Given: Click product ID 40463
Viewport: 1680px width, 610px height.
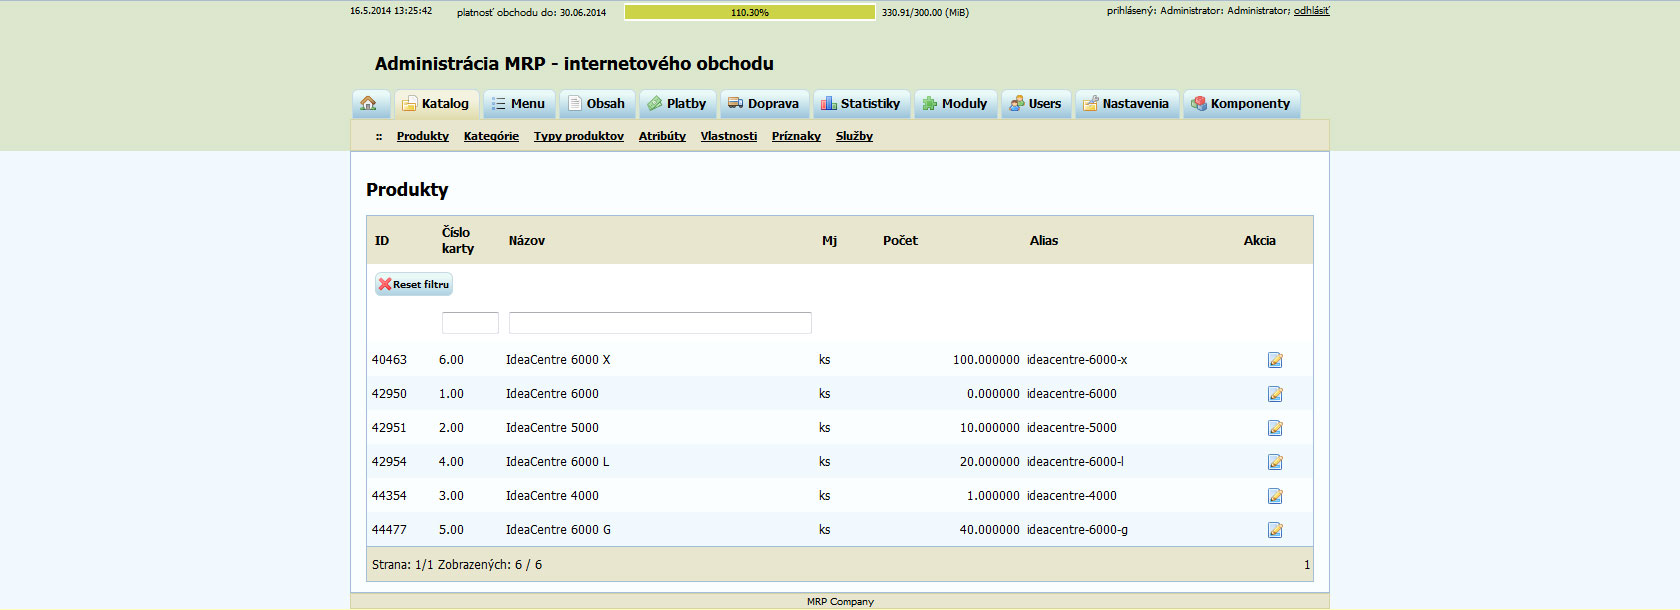Looking at the screenshot, I should click(x=390, y=360).
